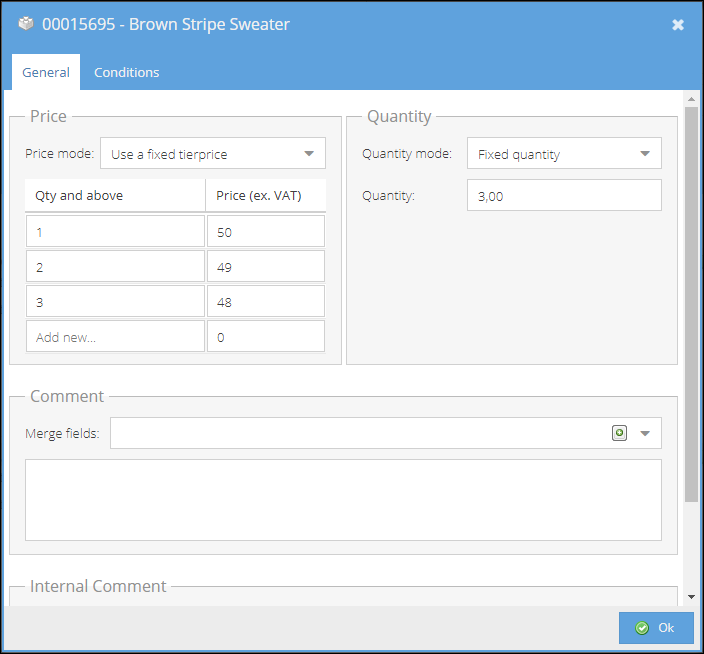The image size is (704, 654).
Task: Click the product box icon in title bar
Action: tap(26, 24)
